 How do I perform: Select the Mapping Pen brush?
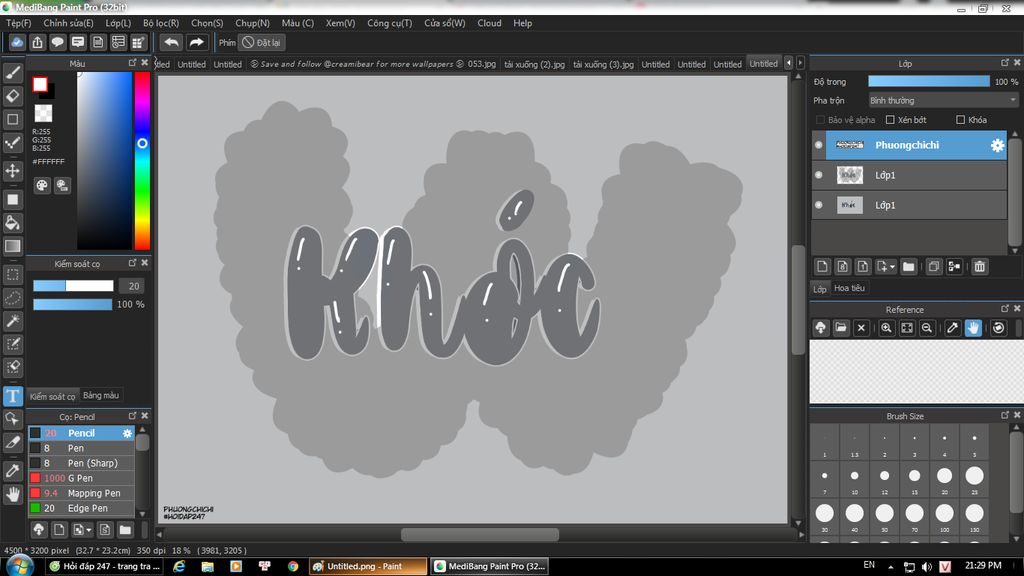click(81, 493)
